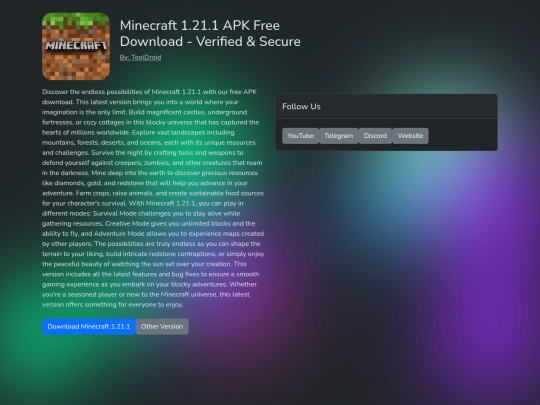Click "Creative Mode" text in the description
Viewport: 540px width, 405px height.
point(127,224)
